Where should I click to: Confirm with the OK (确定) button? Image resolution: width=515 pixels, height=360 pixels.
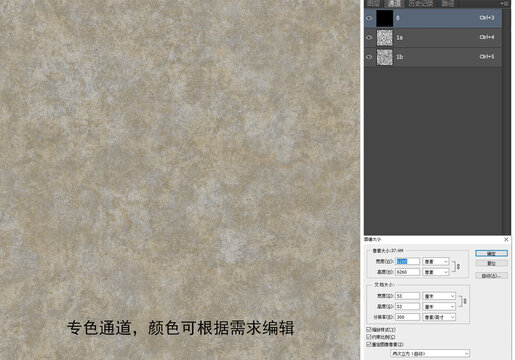(x=491, y=254)
